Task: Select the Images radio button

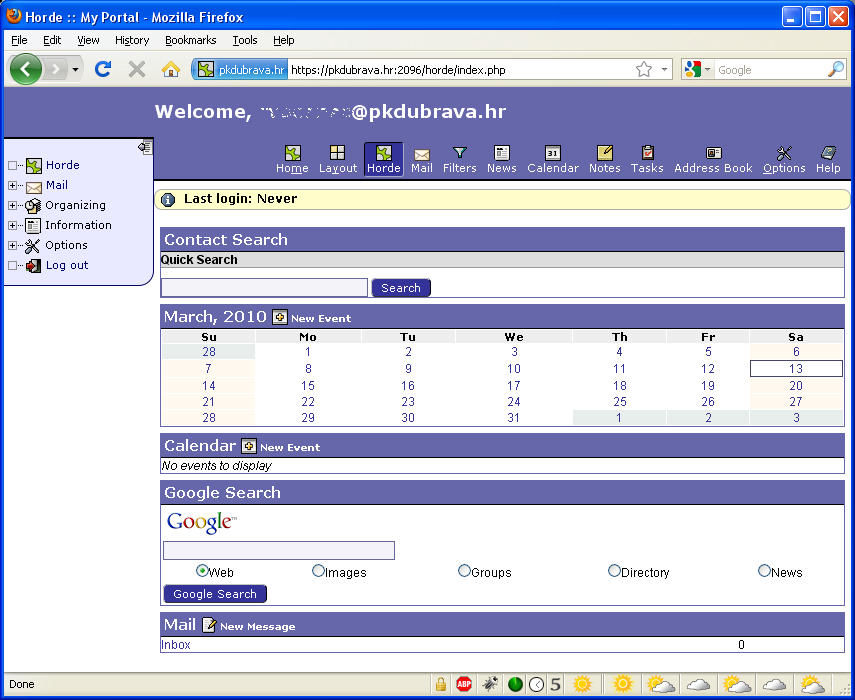Action: (319, 571)
